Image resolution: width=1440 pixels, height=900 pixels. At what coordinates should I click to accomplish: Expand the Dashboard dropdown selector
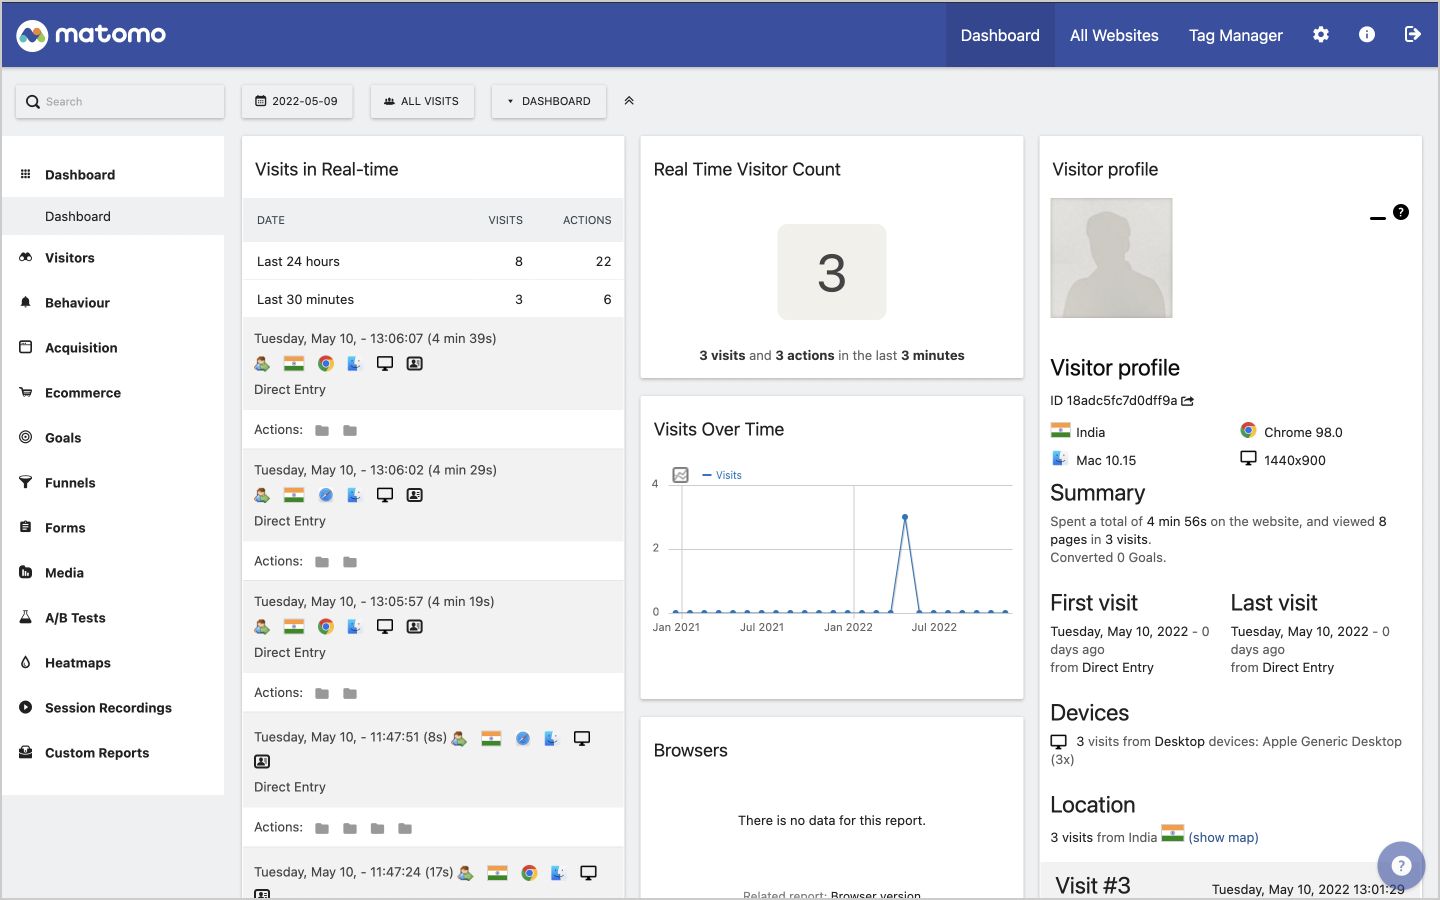coord(549,101)
